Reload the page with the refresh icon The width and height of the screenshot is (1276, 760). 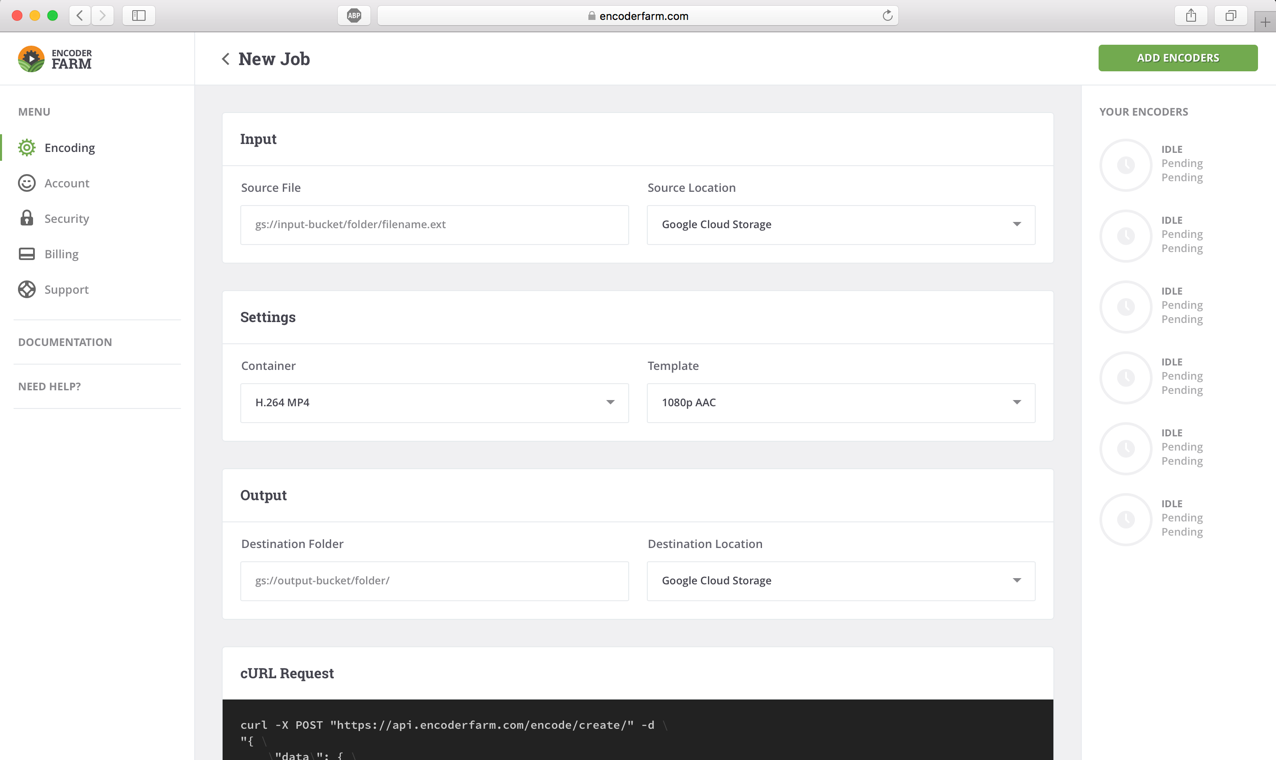887,16
